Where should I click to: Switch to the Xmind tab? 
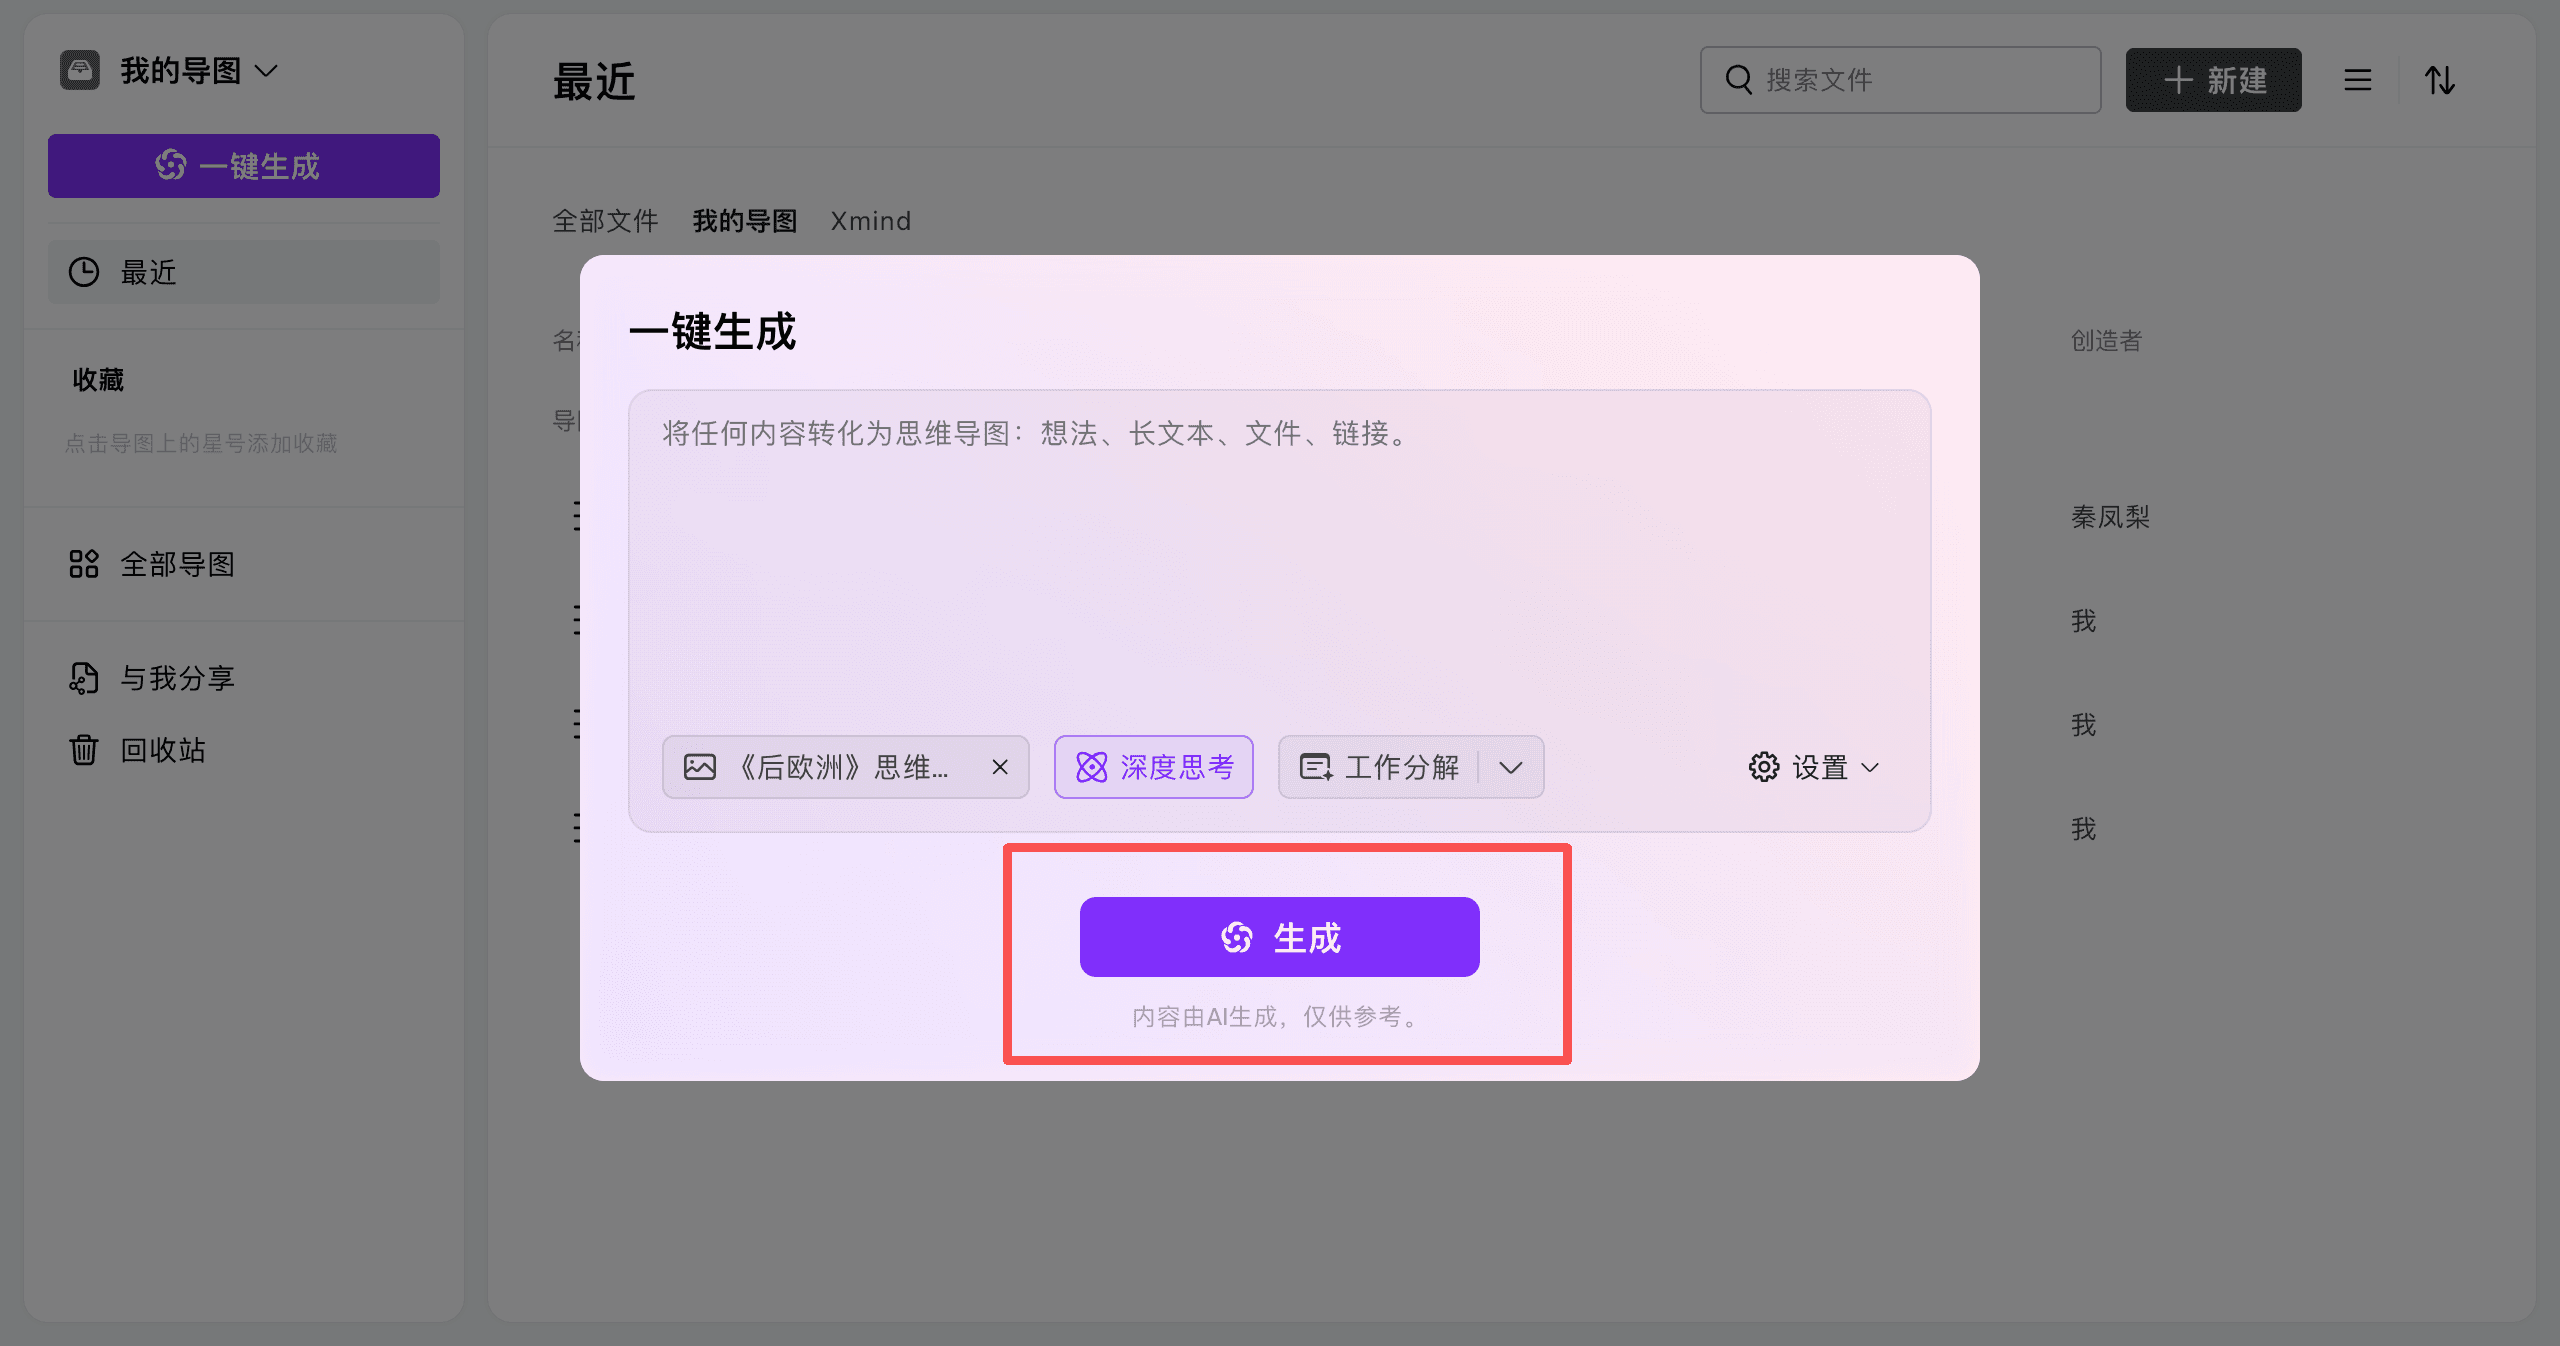[x=870, y=220]
